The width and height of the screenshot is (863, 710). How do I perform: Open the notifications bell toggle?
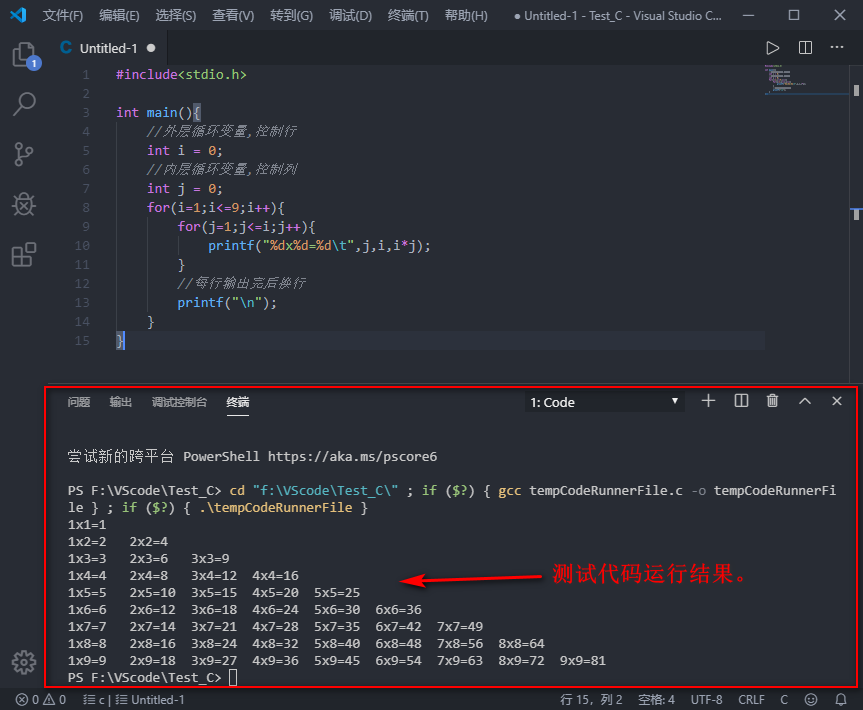[841, 699]
